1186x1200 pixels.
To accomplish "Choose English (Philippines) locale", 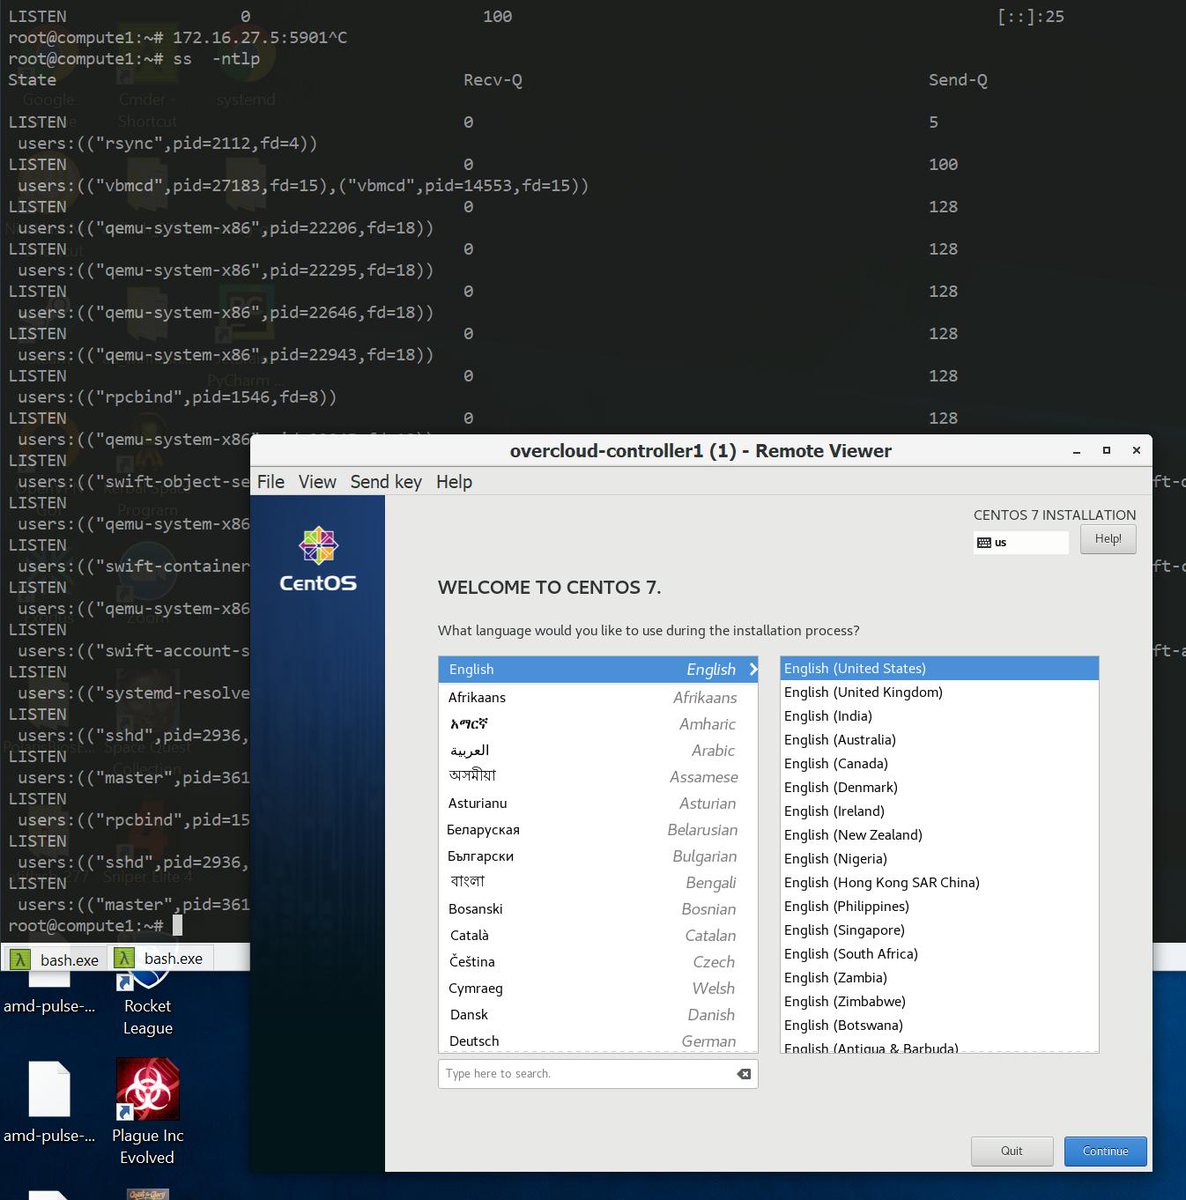I will coord(939,907).
